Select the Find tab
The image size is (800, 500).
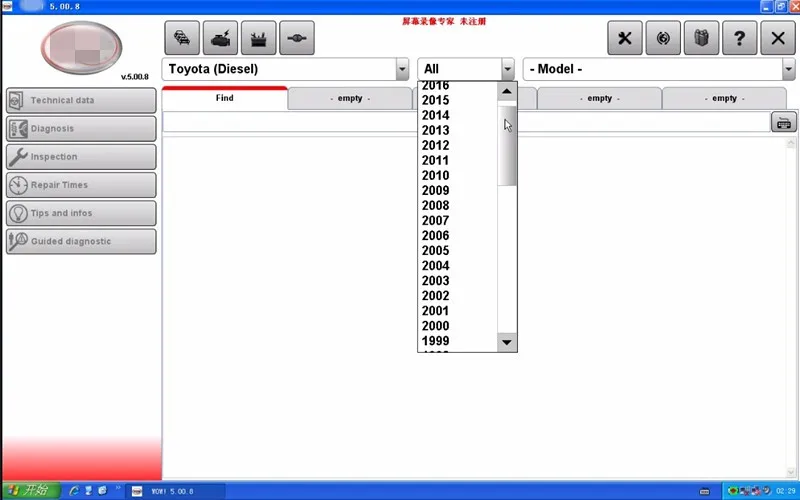[x=224, y=98]
